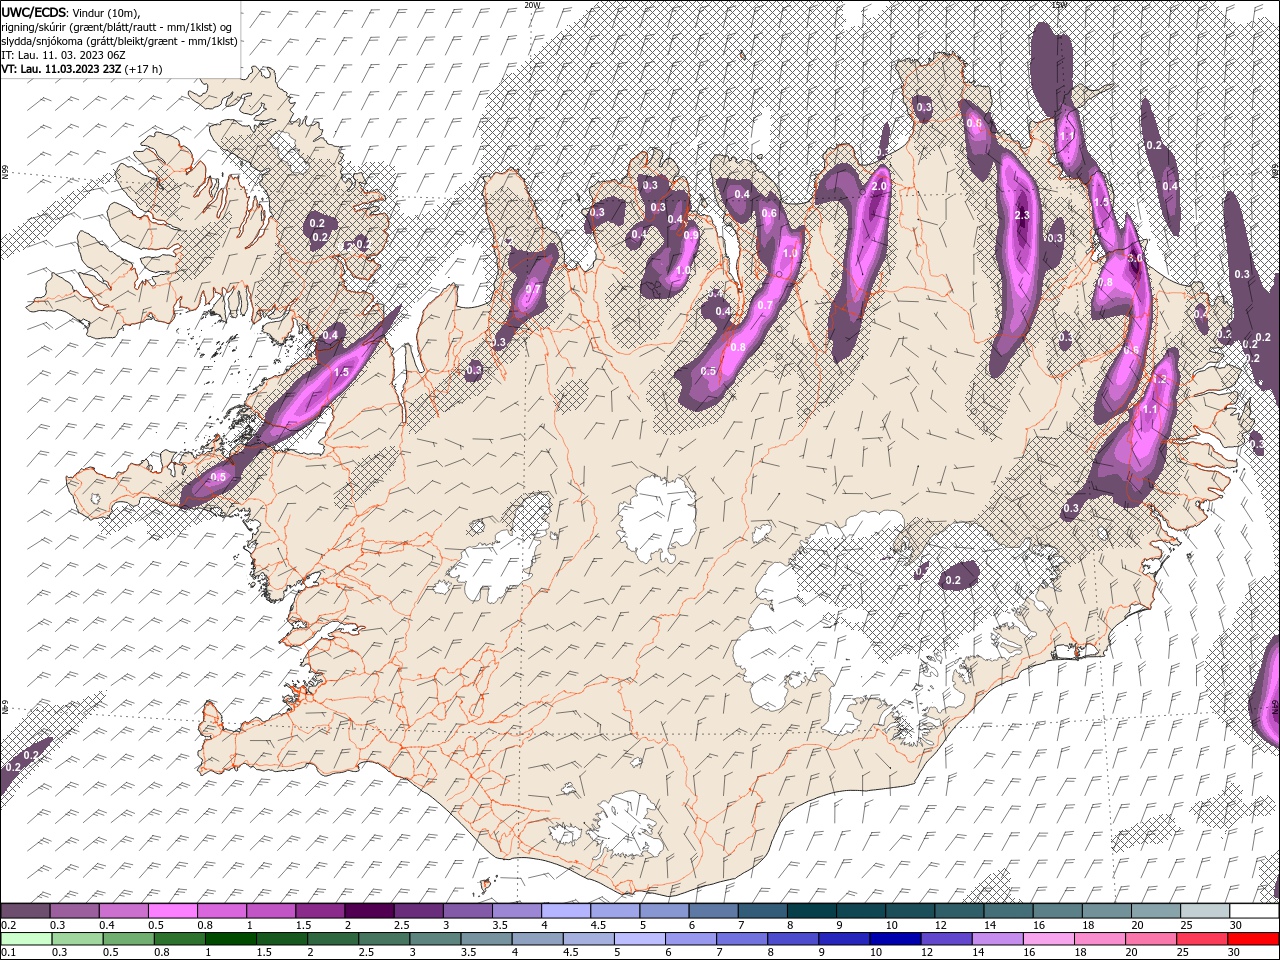Pick the bright pink 0.5 swatch, upper scale
The width and height of the screenshot is (1280, 960).
[172, 911]
